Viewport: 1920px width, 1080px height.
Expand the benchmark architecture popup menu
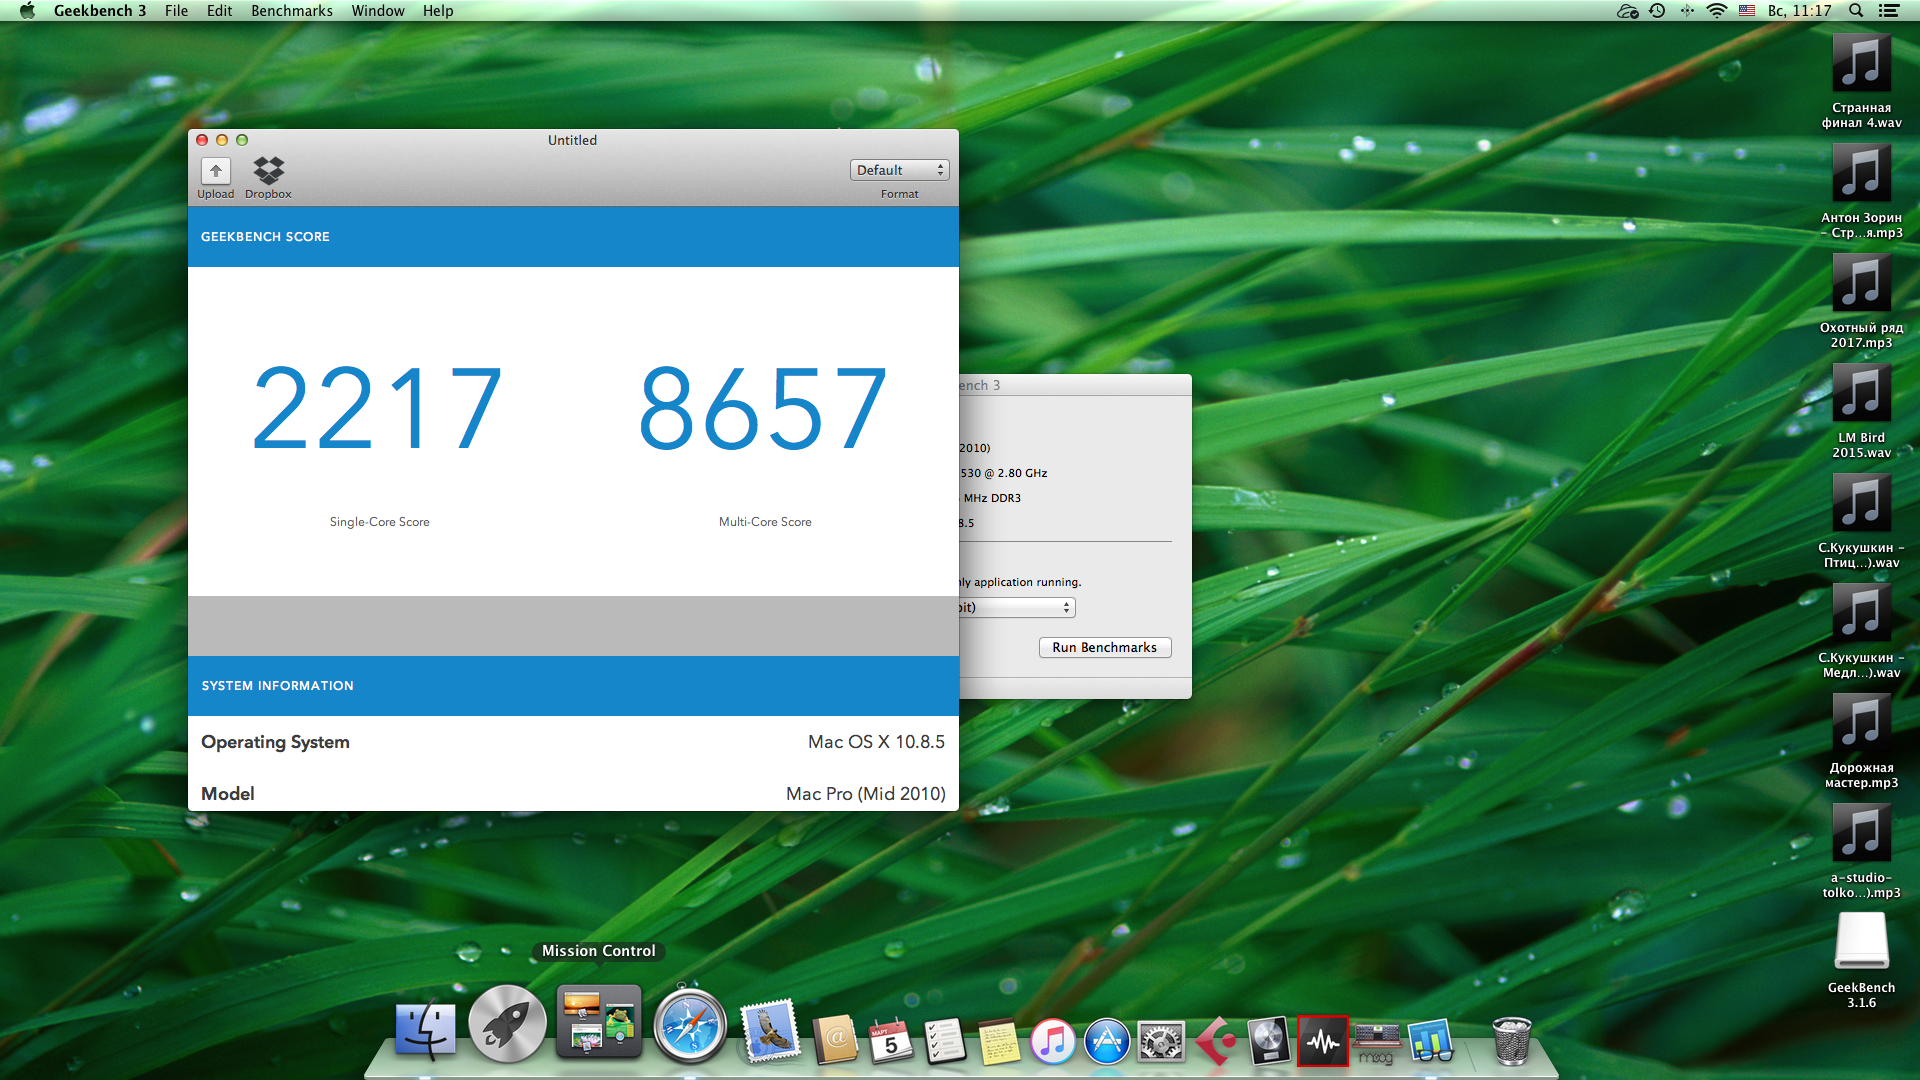tap(1016, 607)
